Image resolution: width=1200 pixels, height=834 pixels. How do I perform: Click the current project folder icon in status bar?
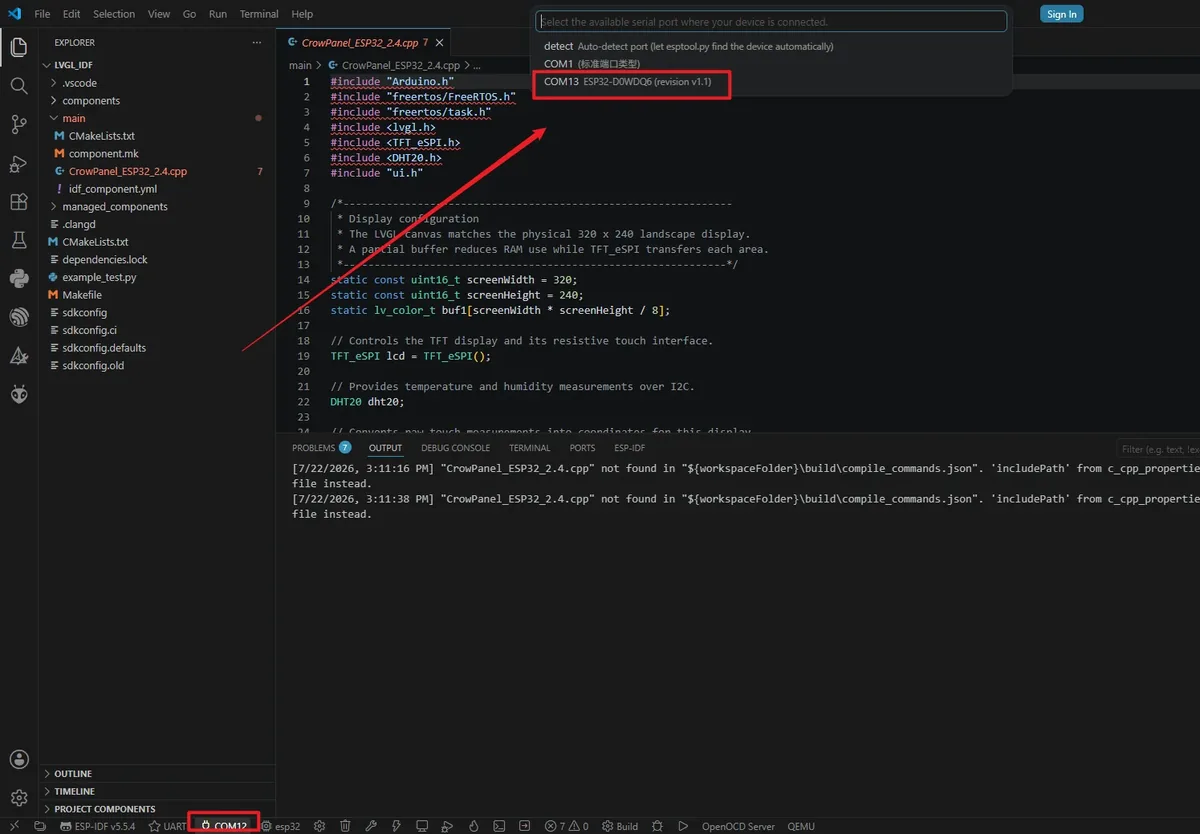coord(40,826)
